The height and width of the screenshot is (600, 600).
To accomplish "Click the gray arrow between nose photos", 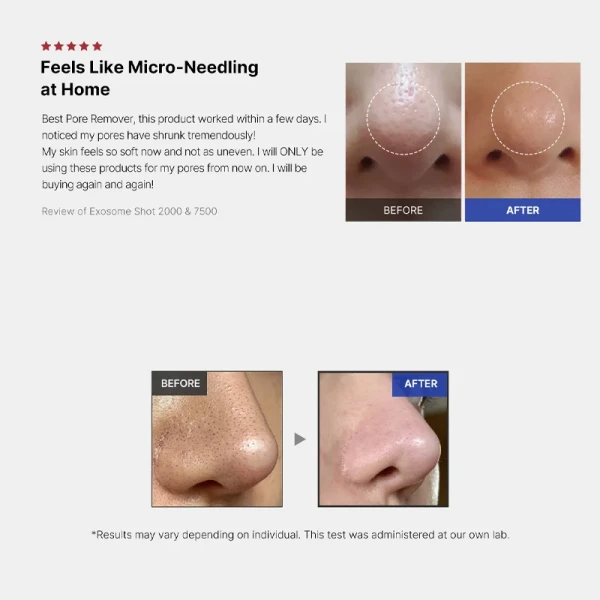I will coord(300,439).
